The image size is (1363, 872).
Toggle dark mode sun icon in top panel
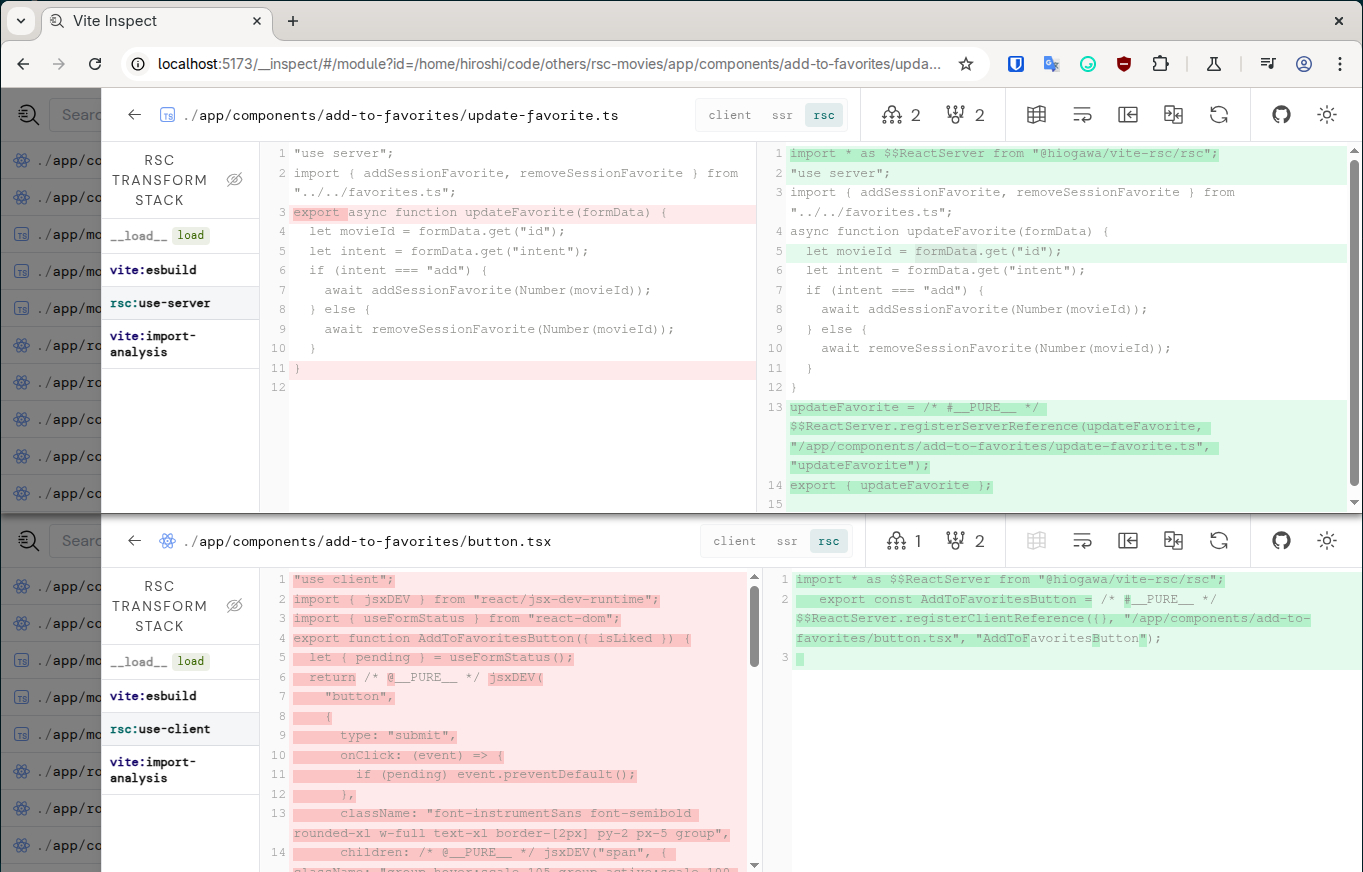(x=1327, y=115)
